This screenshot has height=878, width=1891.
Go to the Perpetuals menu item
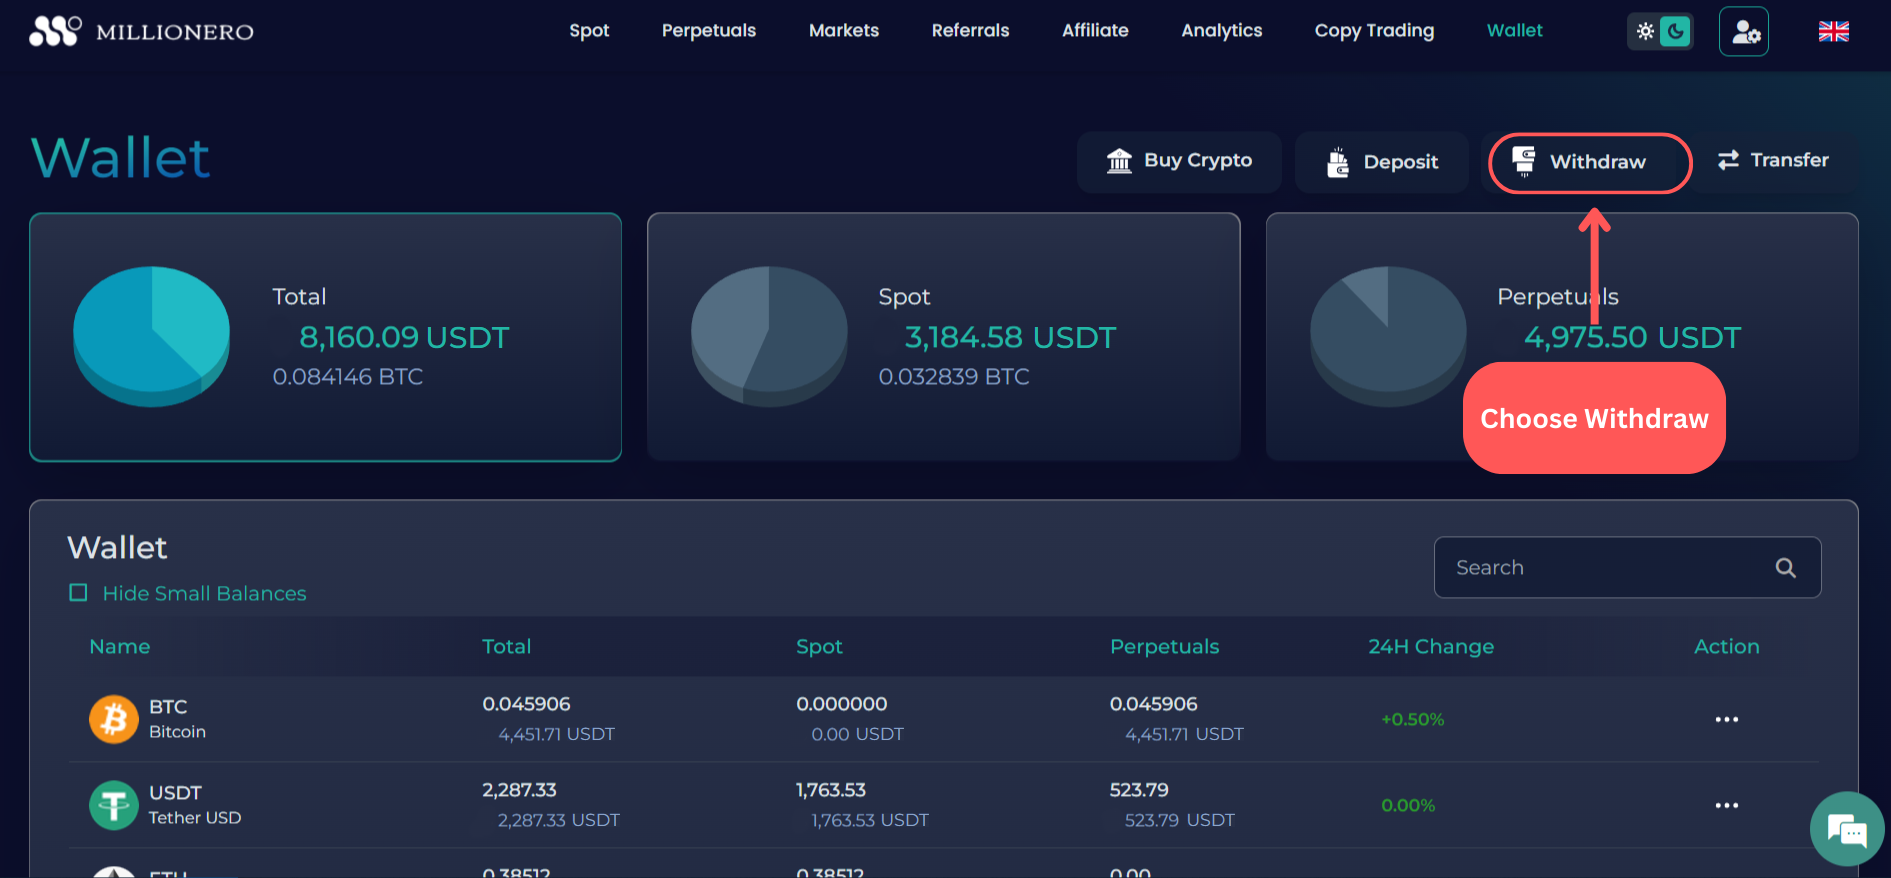(x=708, y=31)
